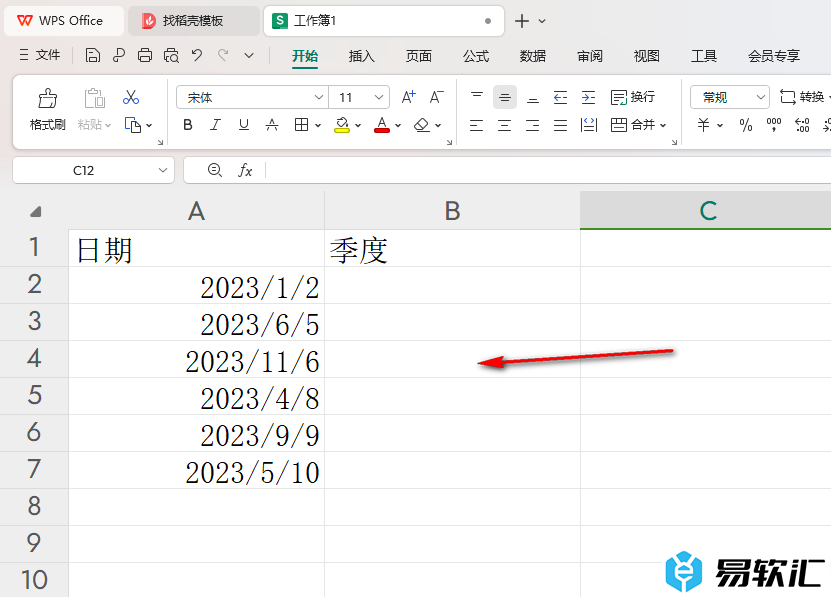This screenshot has height=597, width=831.
Task: Toggle bold formatting
Action: pos(188,125)
